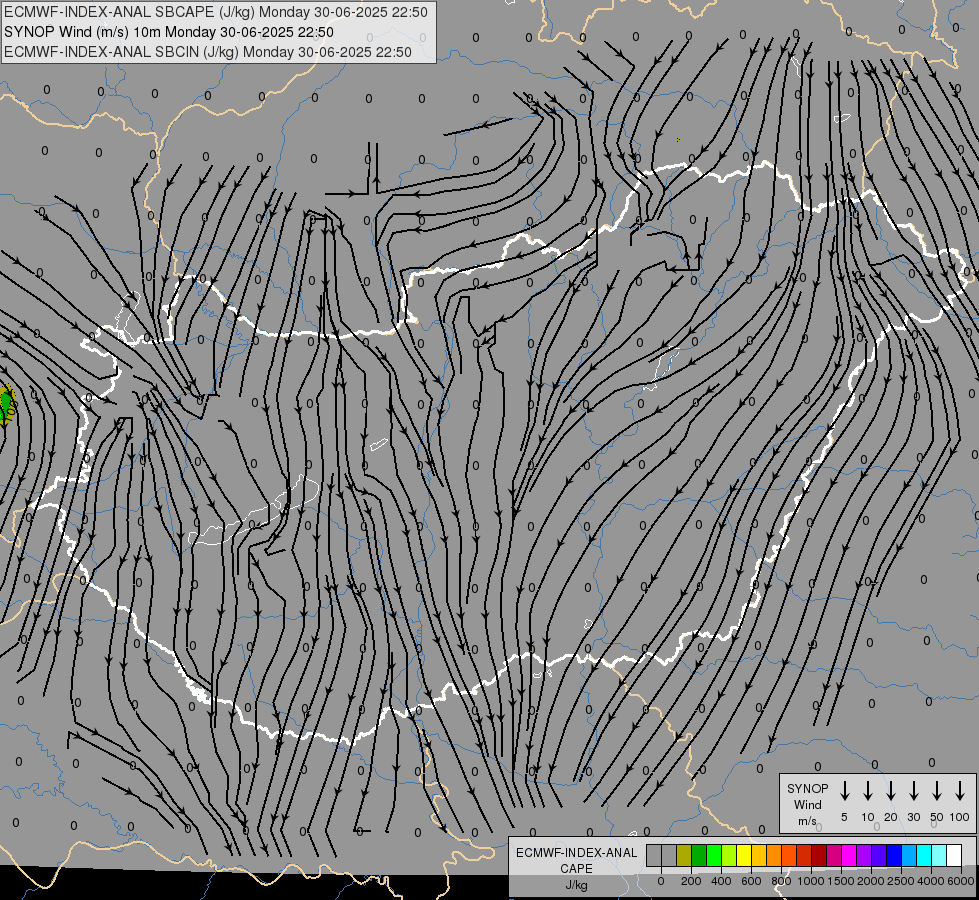Click the '6000' tick label on the CAPE scale
This screenshot has height=900, width=979.
[x=961, y=881]
